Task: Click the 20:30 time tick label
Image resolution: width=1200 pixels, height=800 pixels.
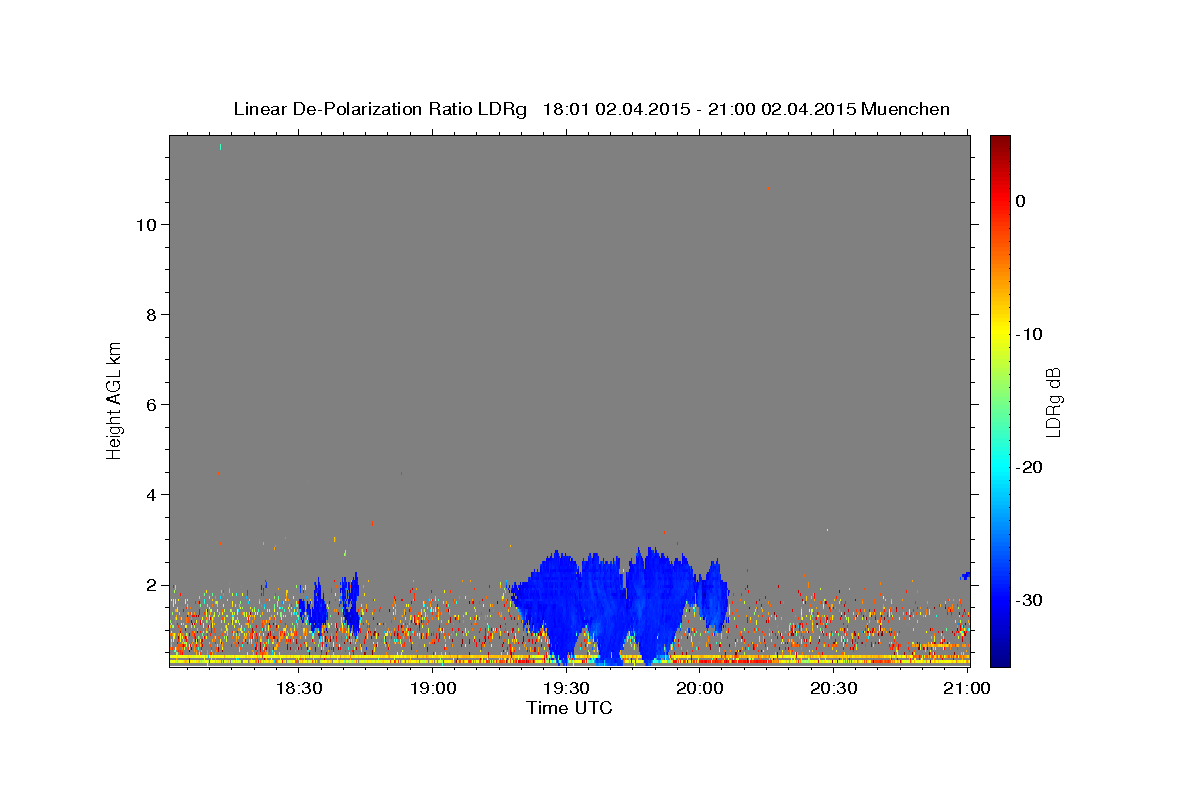Action: click(833, 688)
